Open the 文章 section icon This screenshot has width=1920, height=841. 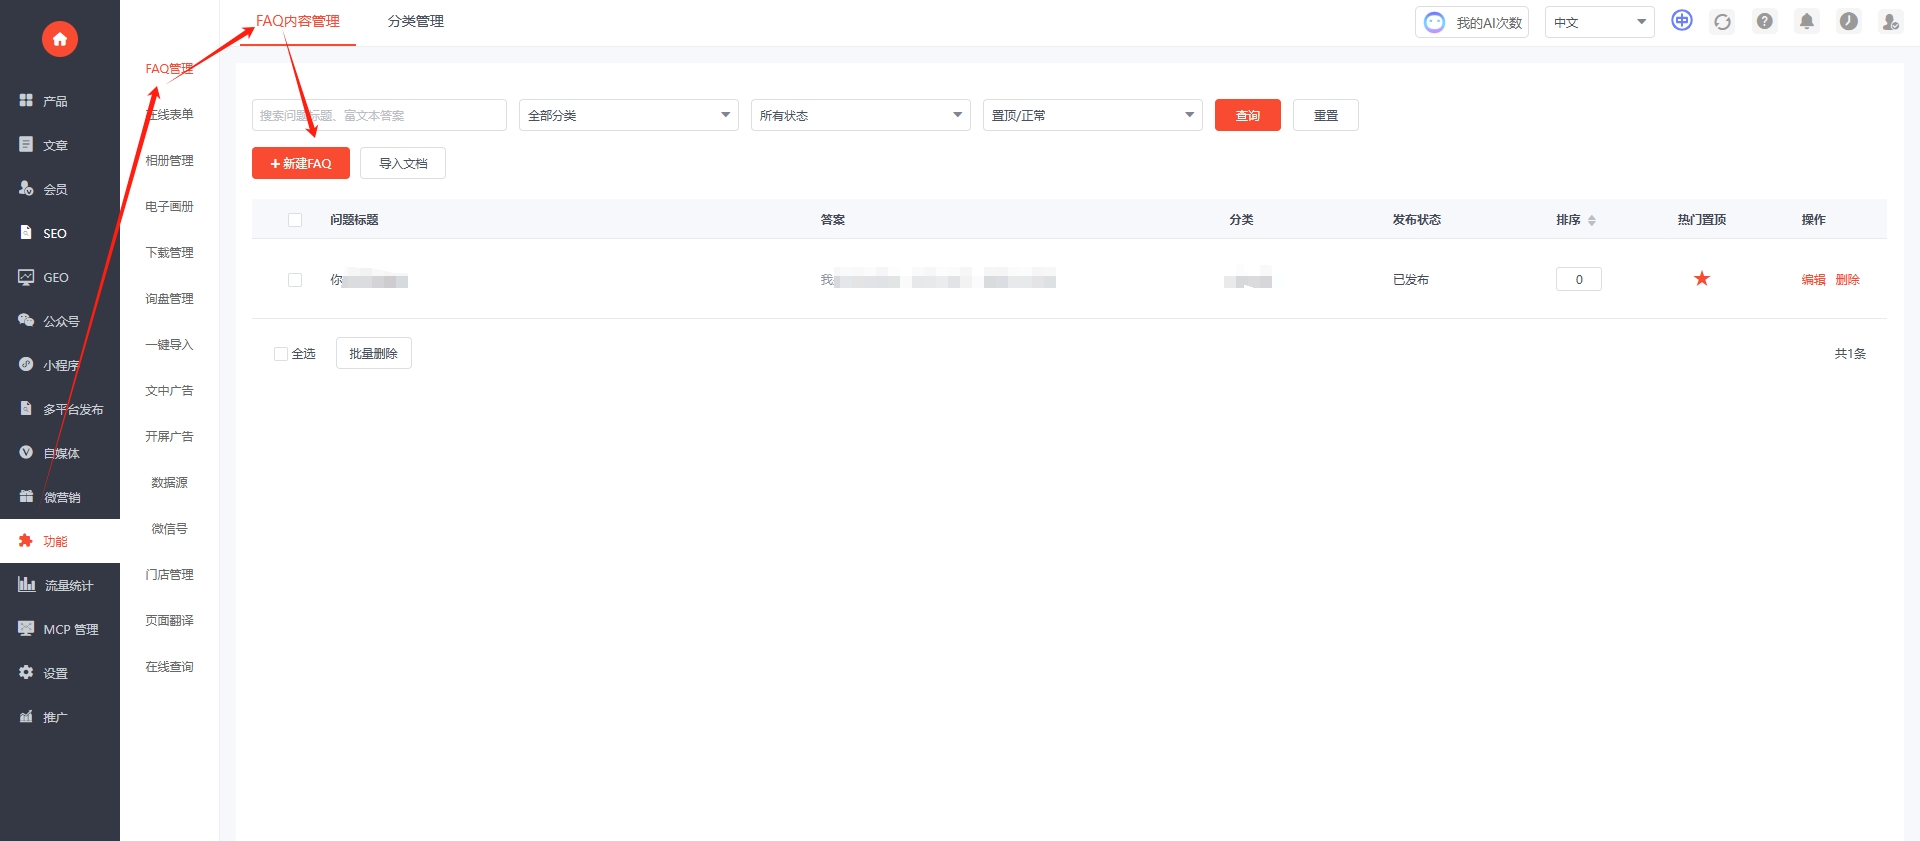26,145
